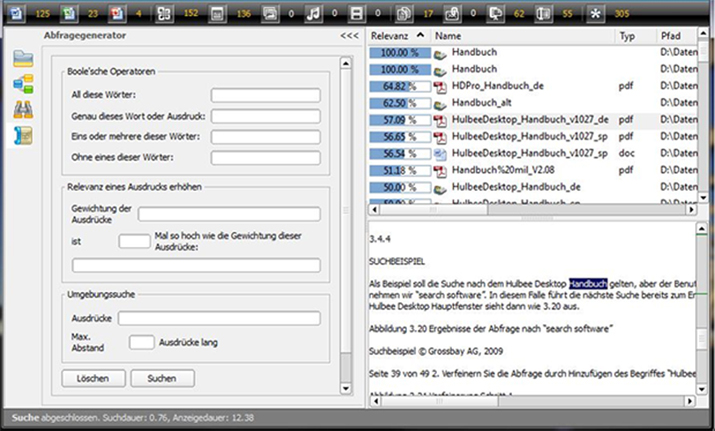Screen dimensions: 715x431
Task: Select the tree structure icon in the sidebar
Action: click(23, 84)
